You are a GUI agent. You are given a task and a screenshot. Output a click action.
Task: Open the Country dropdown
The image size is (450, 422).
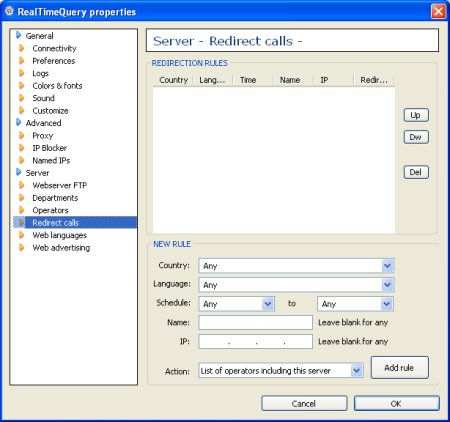coord(387,266)
